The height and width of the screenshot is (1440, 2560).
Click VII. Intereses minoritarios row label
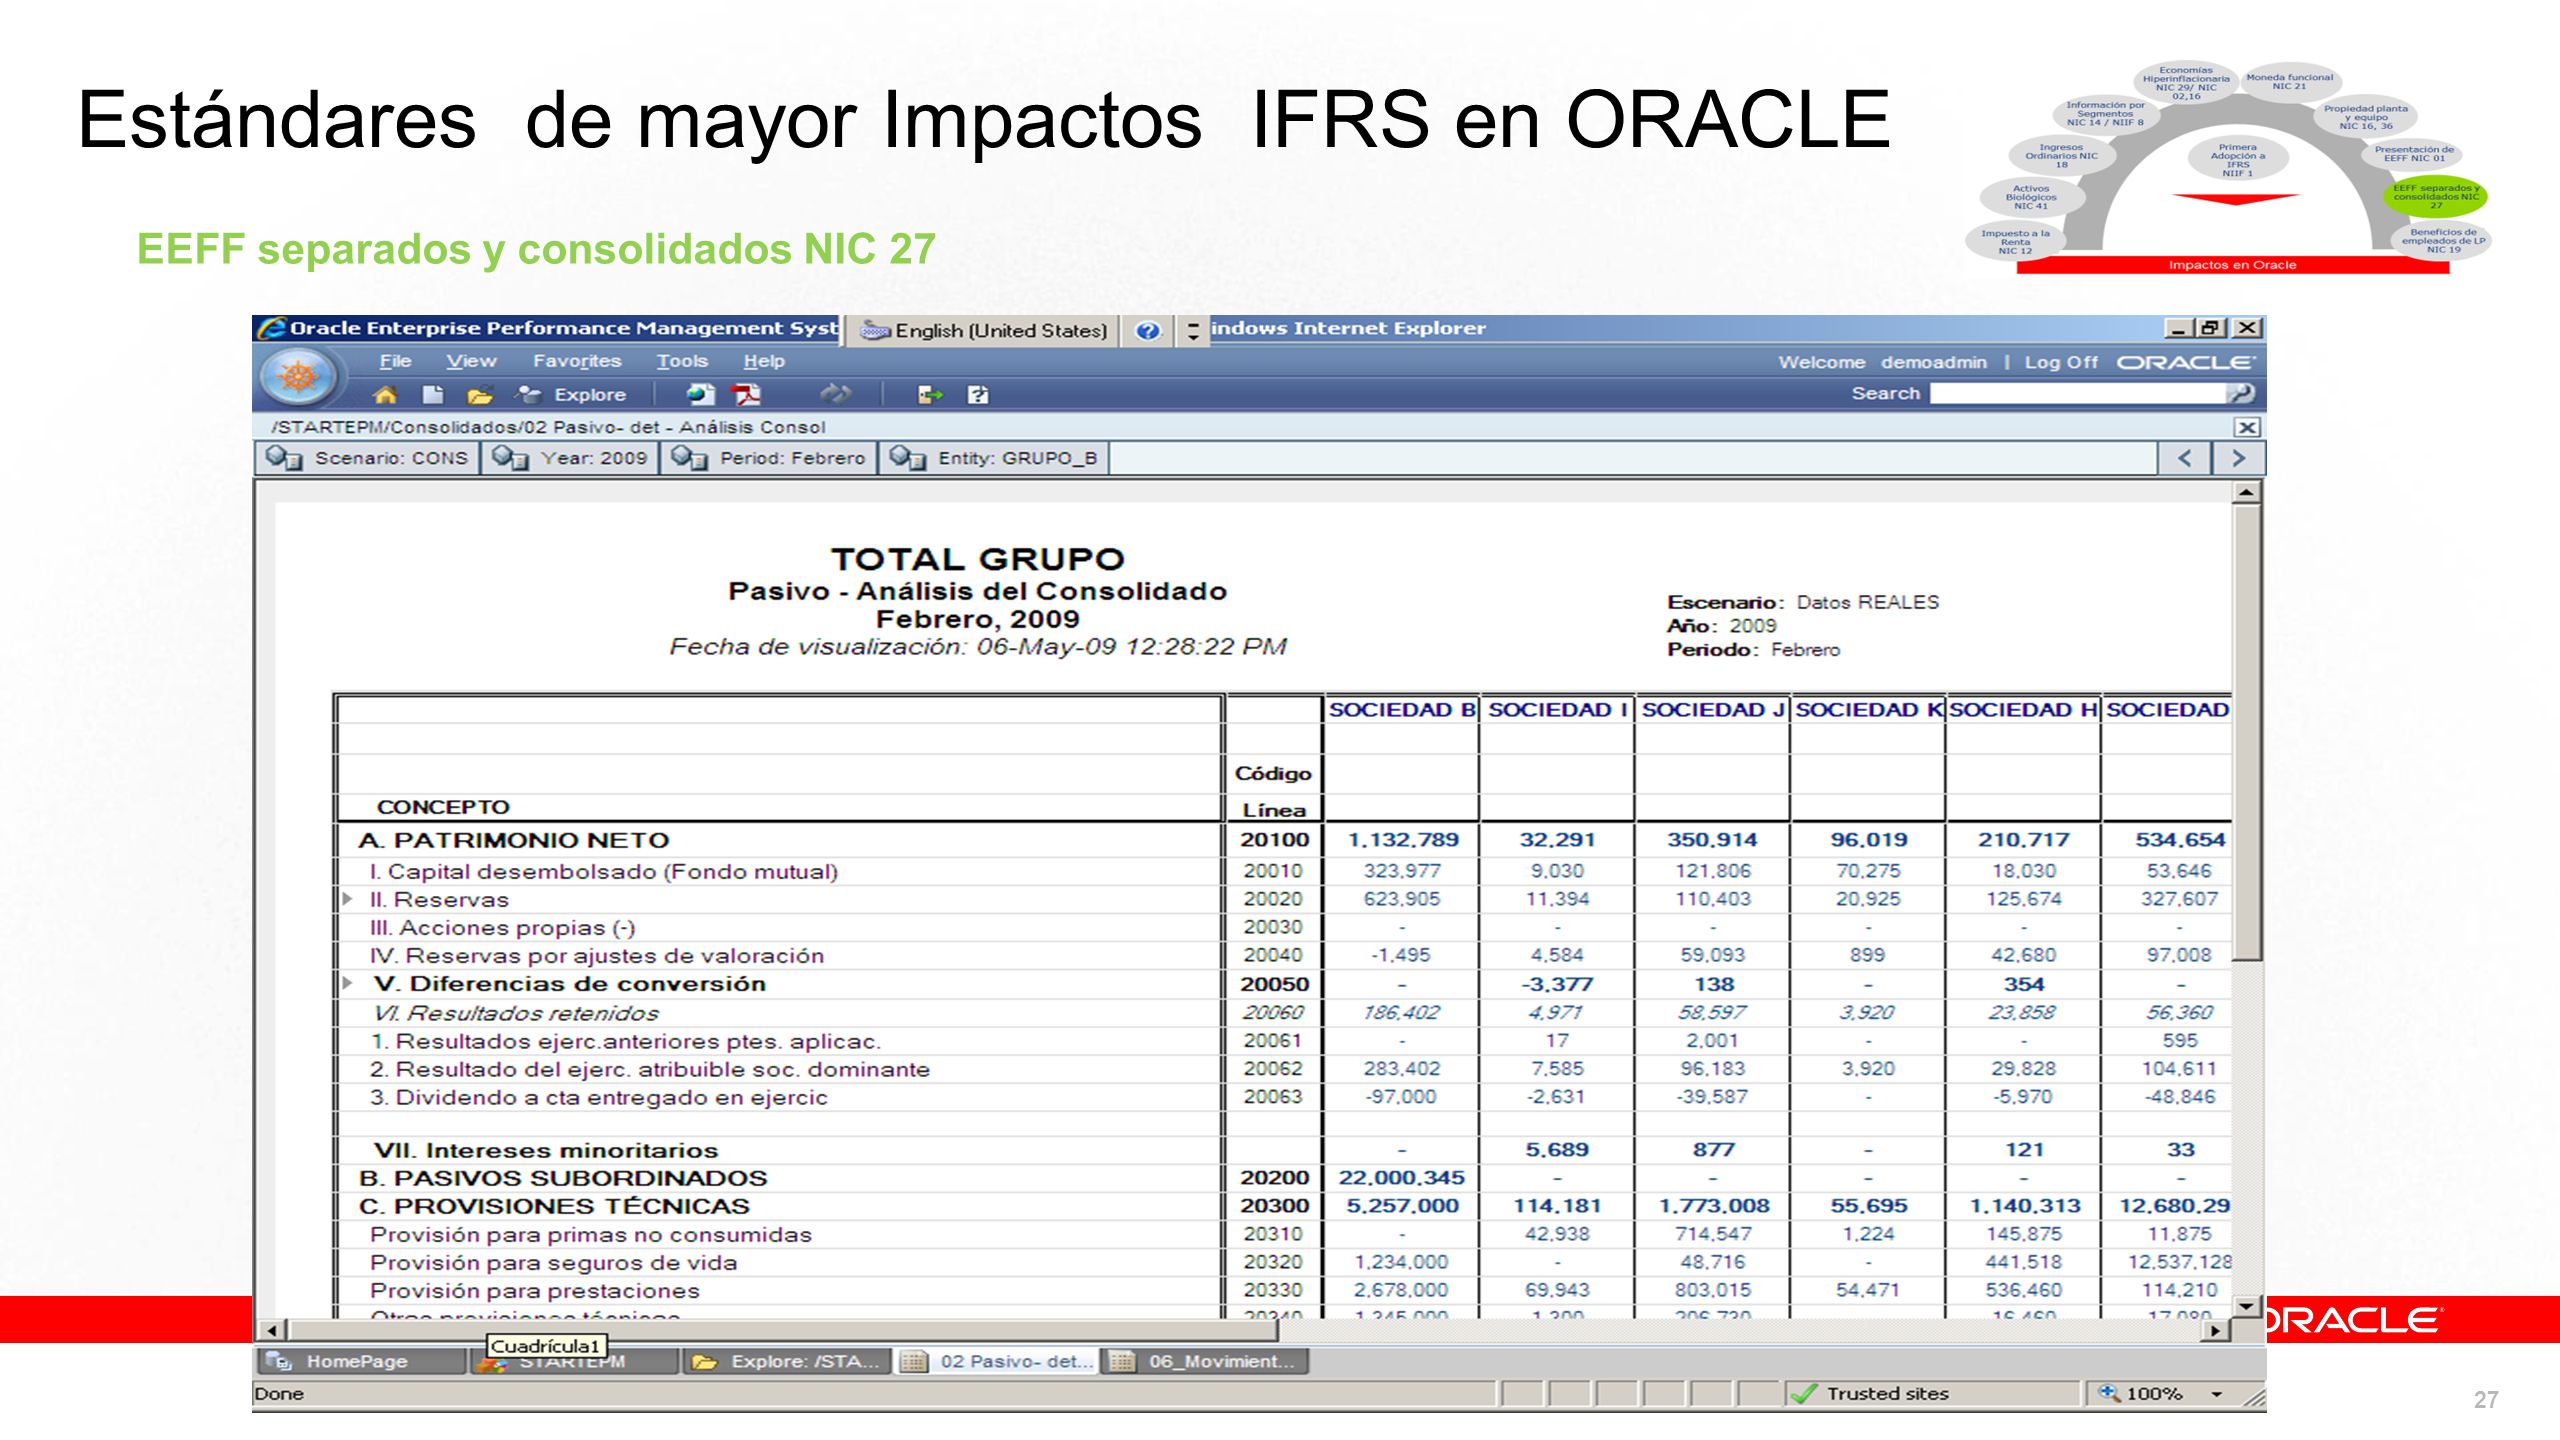(545, 1150)
